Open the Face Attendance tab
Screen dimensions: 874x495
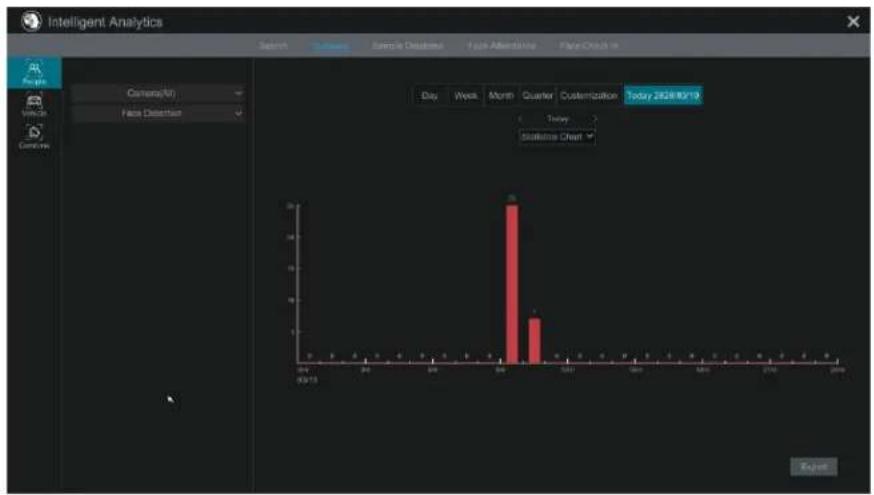(502, 46)
